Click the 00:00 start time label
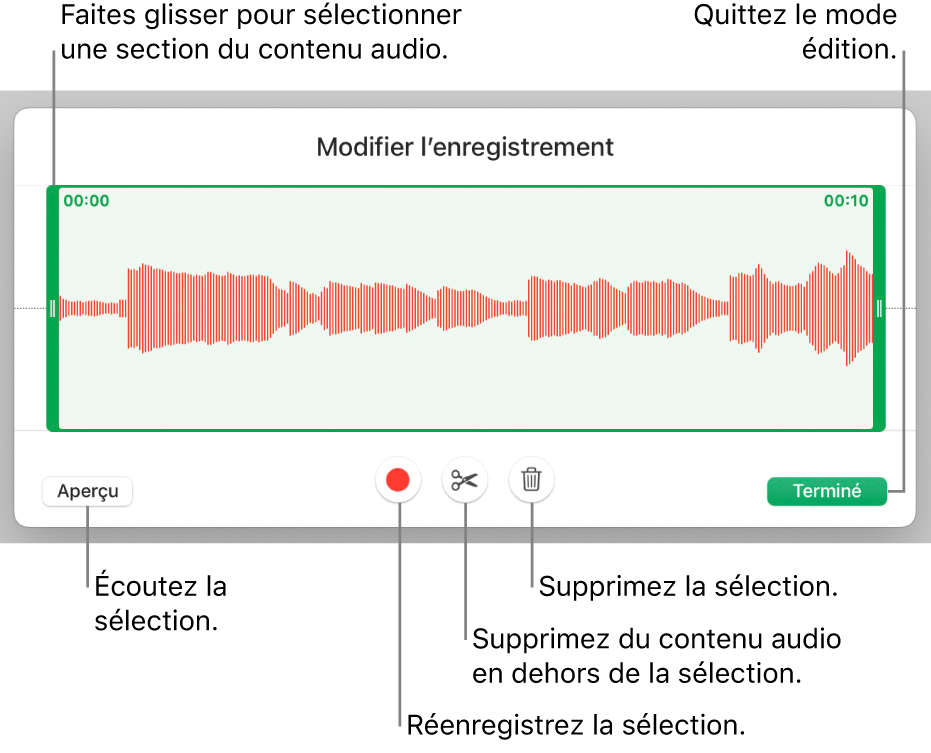 pos(87,201)
